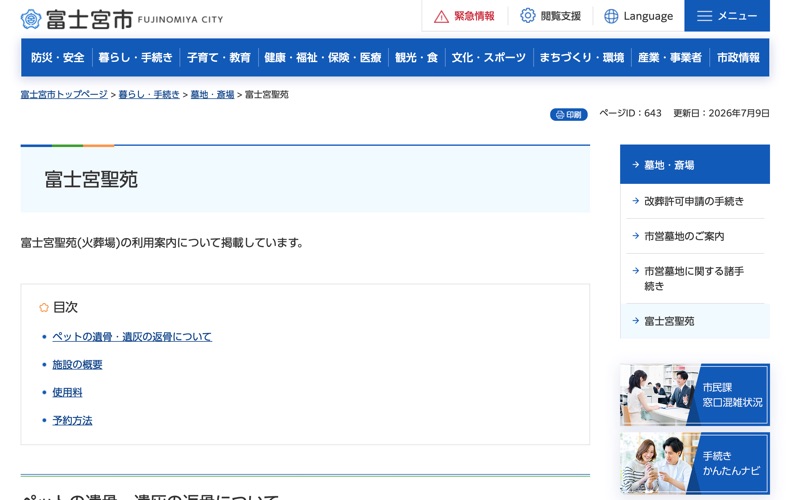
Task: Go to 暮らし・手続き breadcrumb link
Action: 149,94
